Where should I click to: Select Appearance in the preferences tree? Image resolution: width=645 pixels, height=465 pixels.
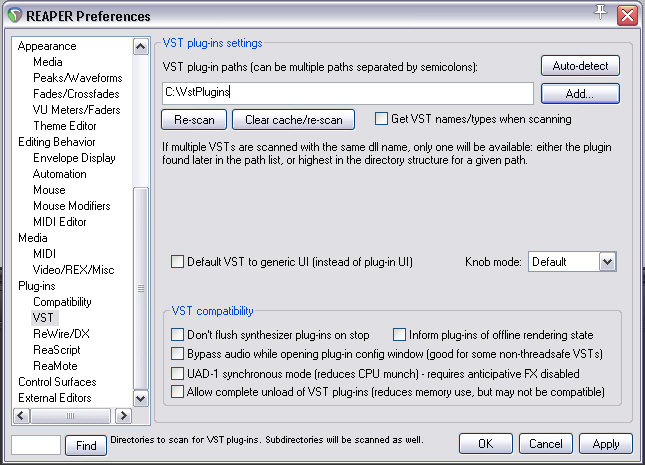pyautogui.click(x=47, y=46)
